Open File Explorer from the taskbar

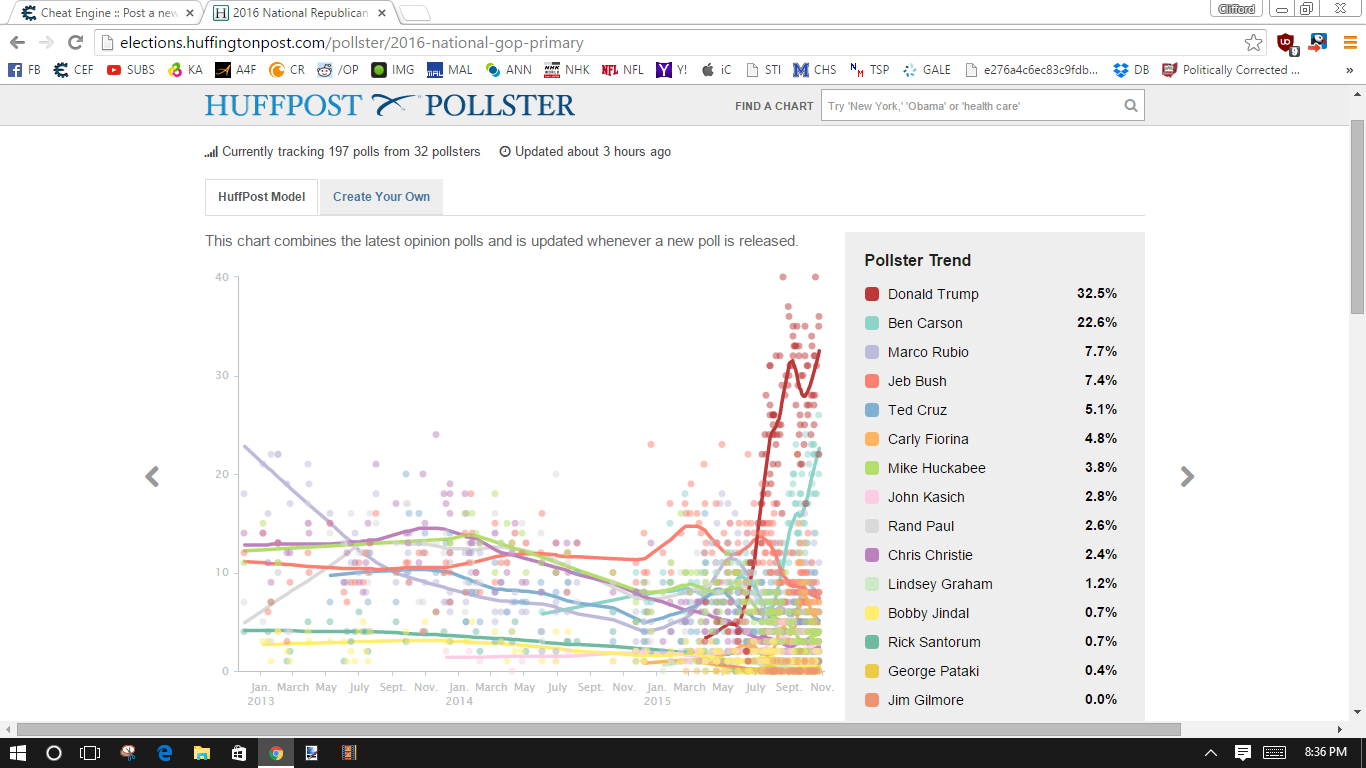click(x=202, y=752)
